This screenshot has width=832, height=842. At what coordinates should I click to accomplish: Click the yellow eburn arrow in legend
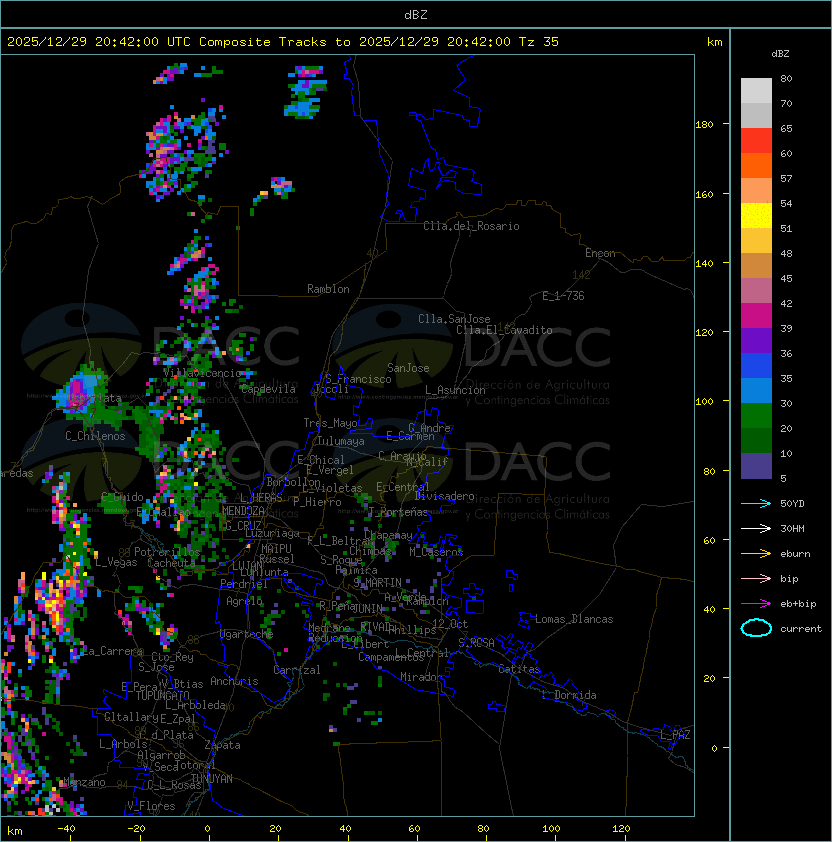756,554
